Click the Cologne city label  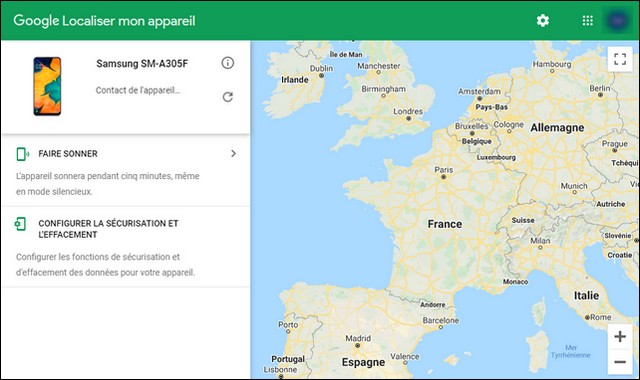point(509,124)
